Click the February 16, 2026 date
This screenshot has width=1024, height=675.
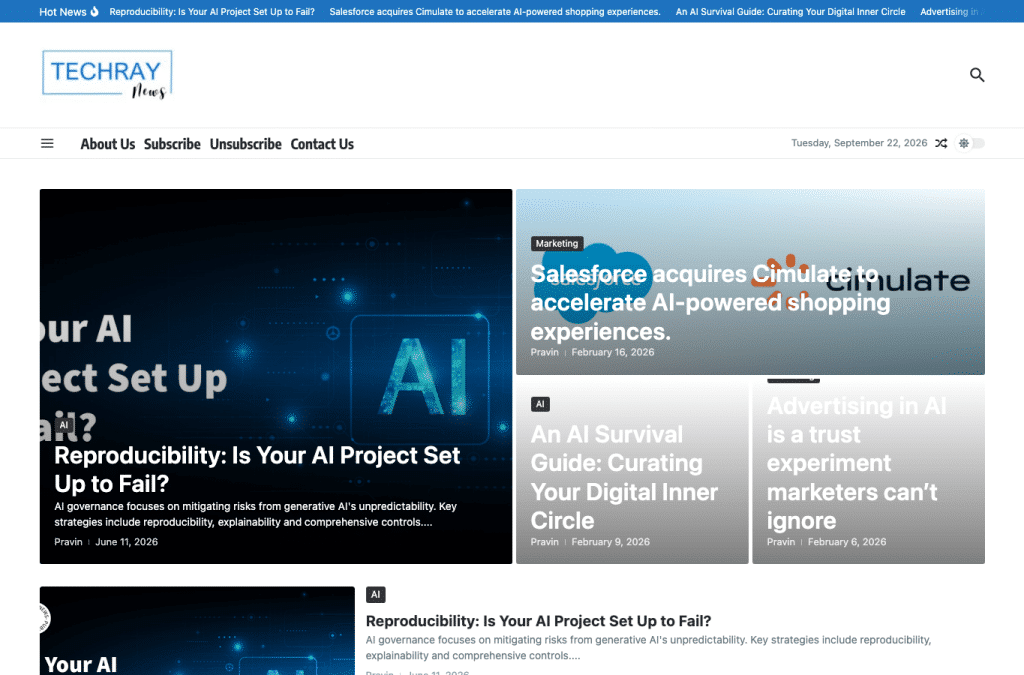coord(613,352)
